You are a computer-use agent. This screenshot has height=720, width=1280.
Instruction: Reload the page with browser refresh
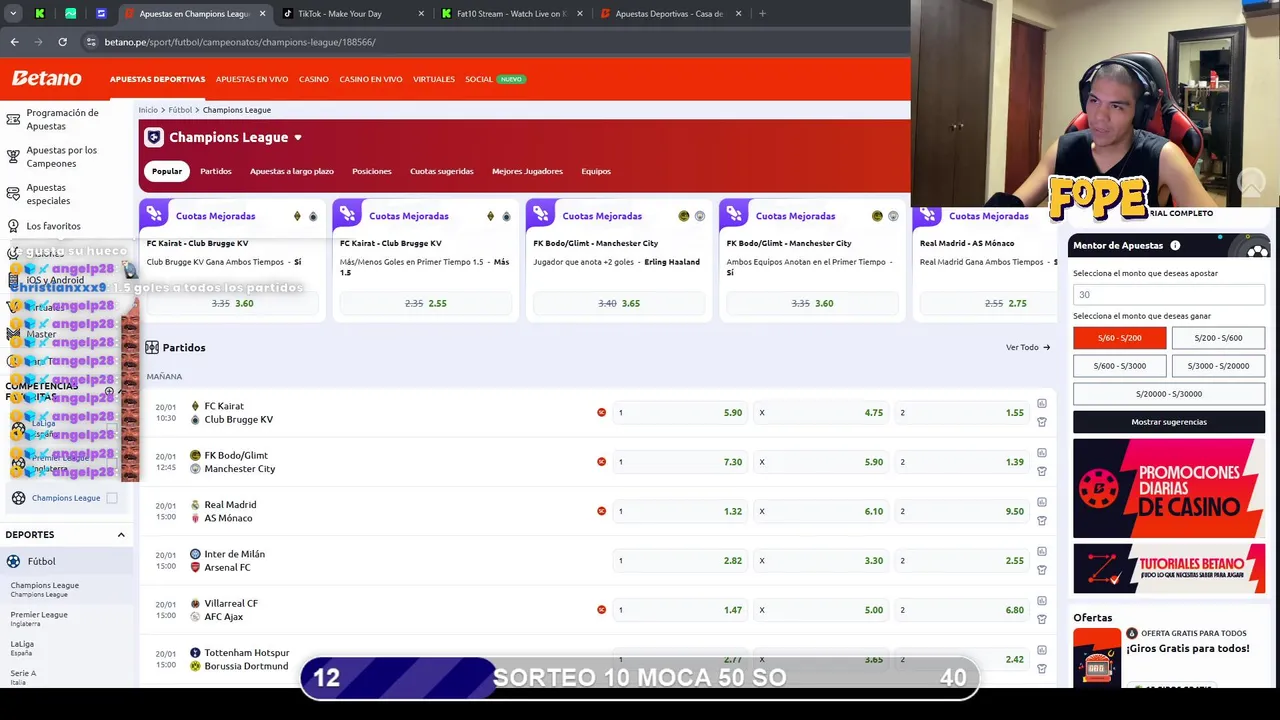62,42
